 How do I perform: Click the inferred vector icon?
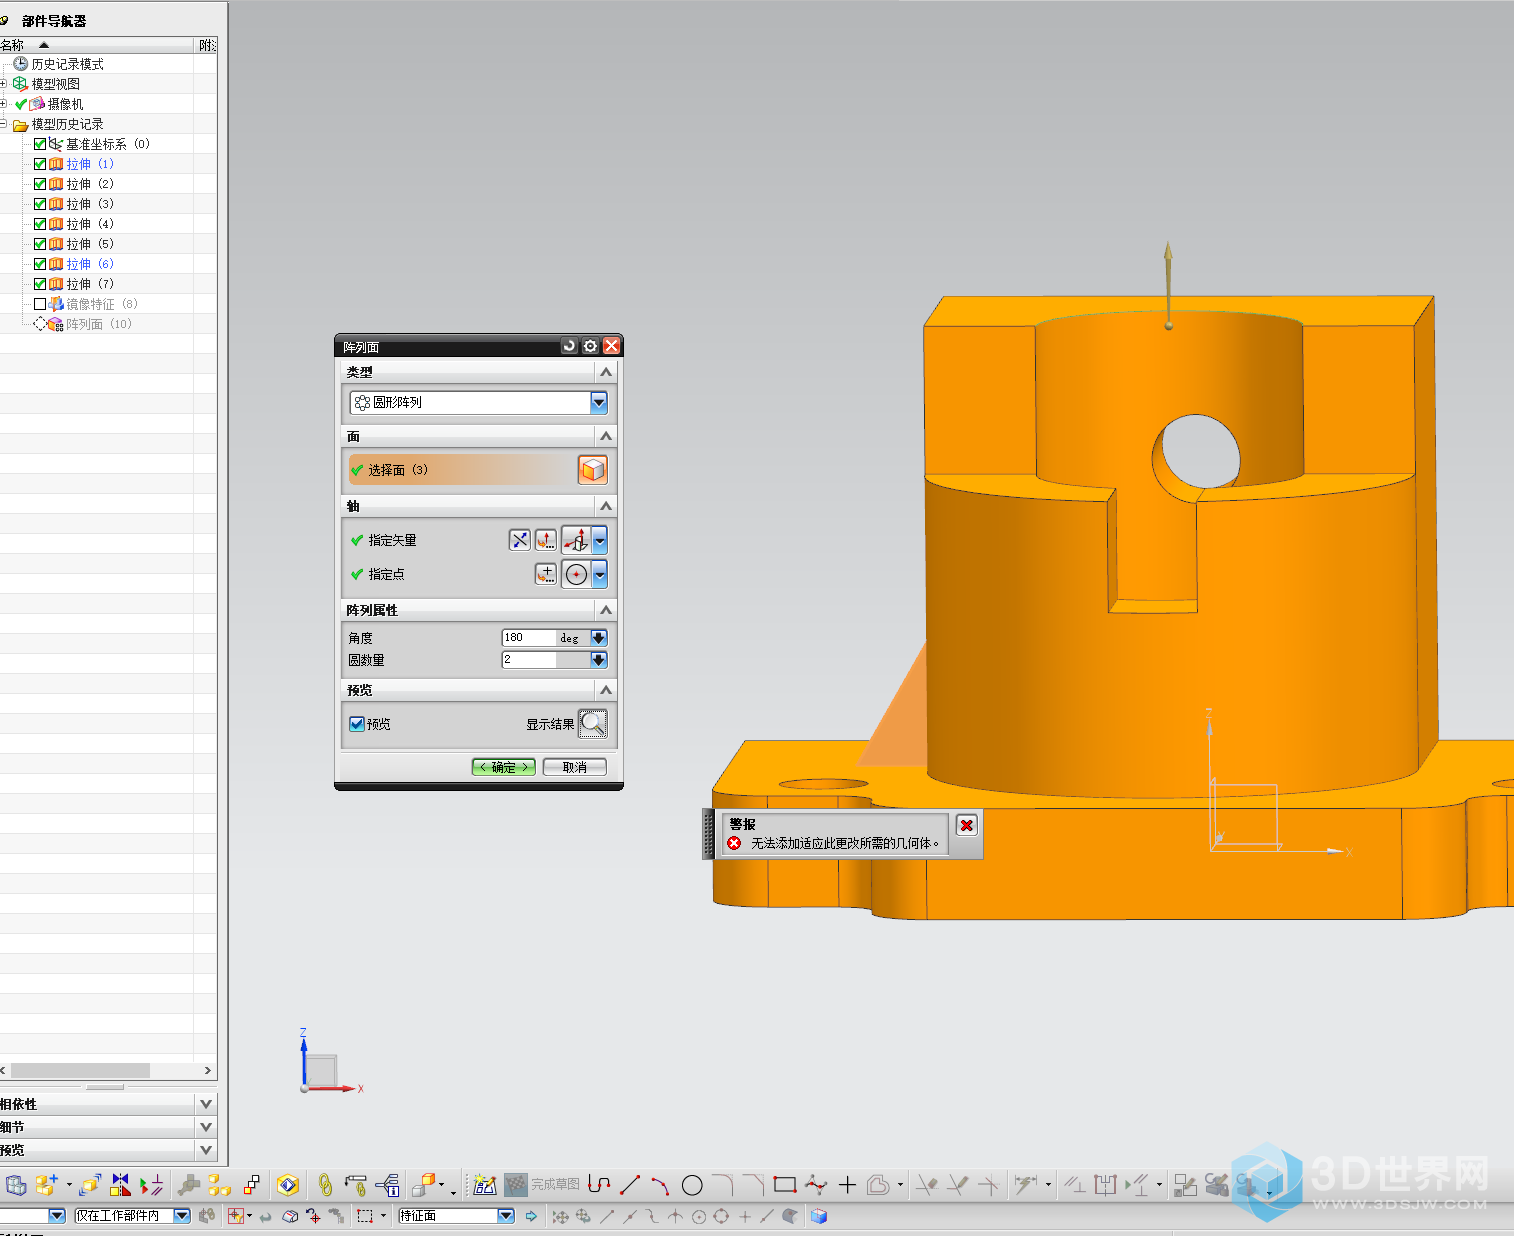[577, 540]
